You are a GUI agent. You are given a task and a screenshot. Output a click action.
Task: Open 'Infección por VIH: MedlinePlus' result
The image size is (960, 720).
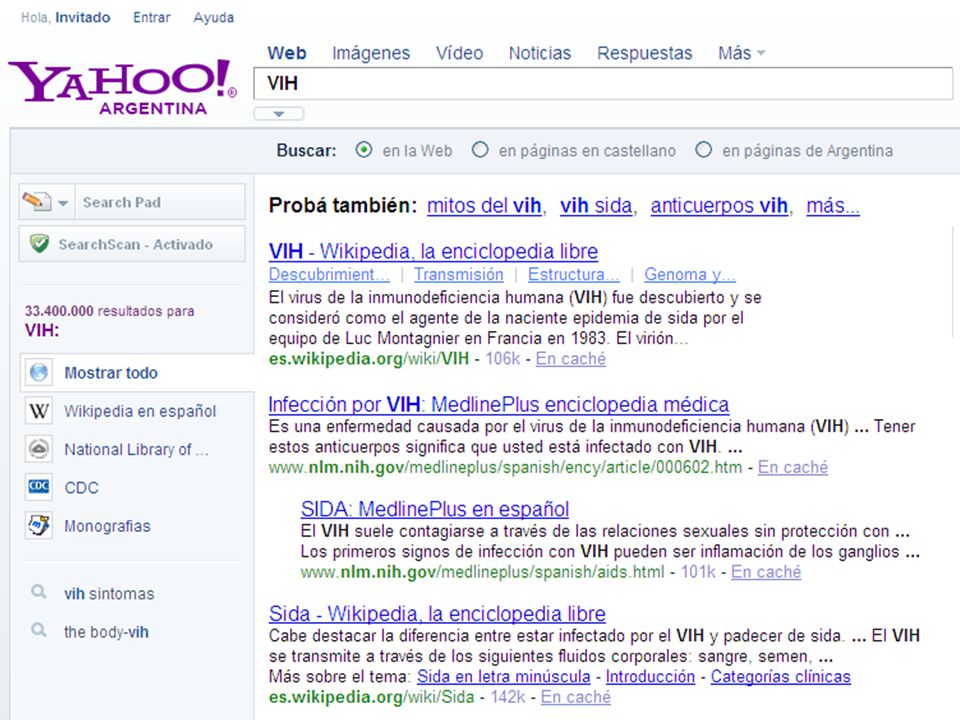498,404
